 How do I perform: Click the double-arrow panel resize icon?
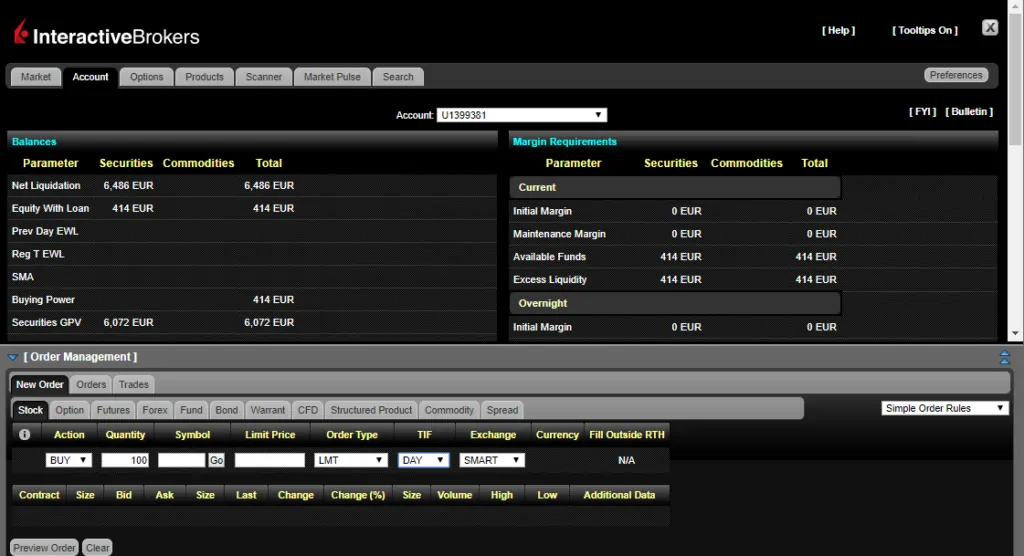coord(1004,357)
